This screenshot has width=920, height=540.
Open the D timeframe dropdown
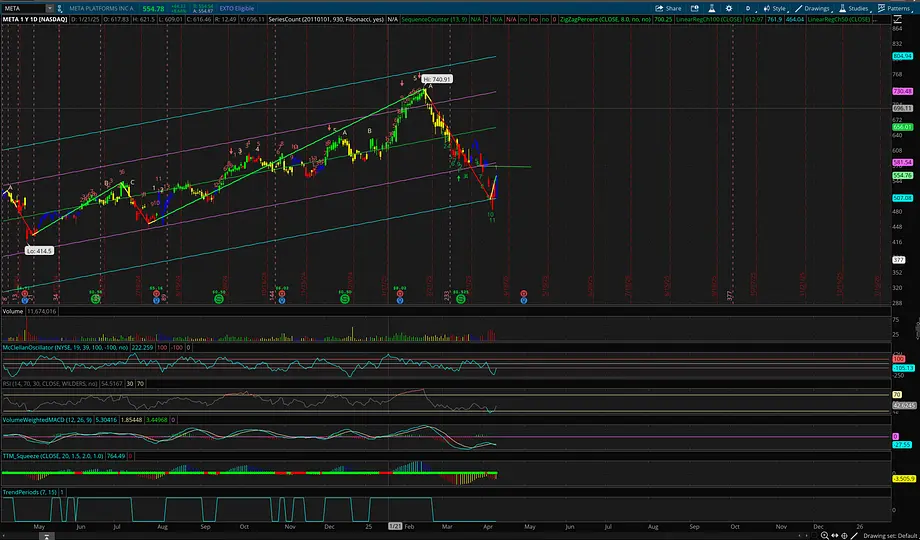746,7
